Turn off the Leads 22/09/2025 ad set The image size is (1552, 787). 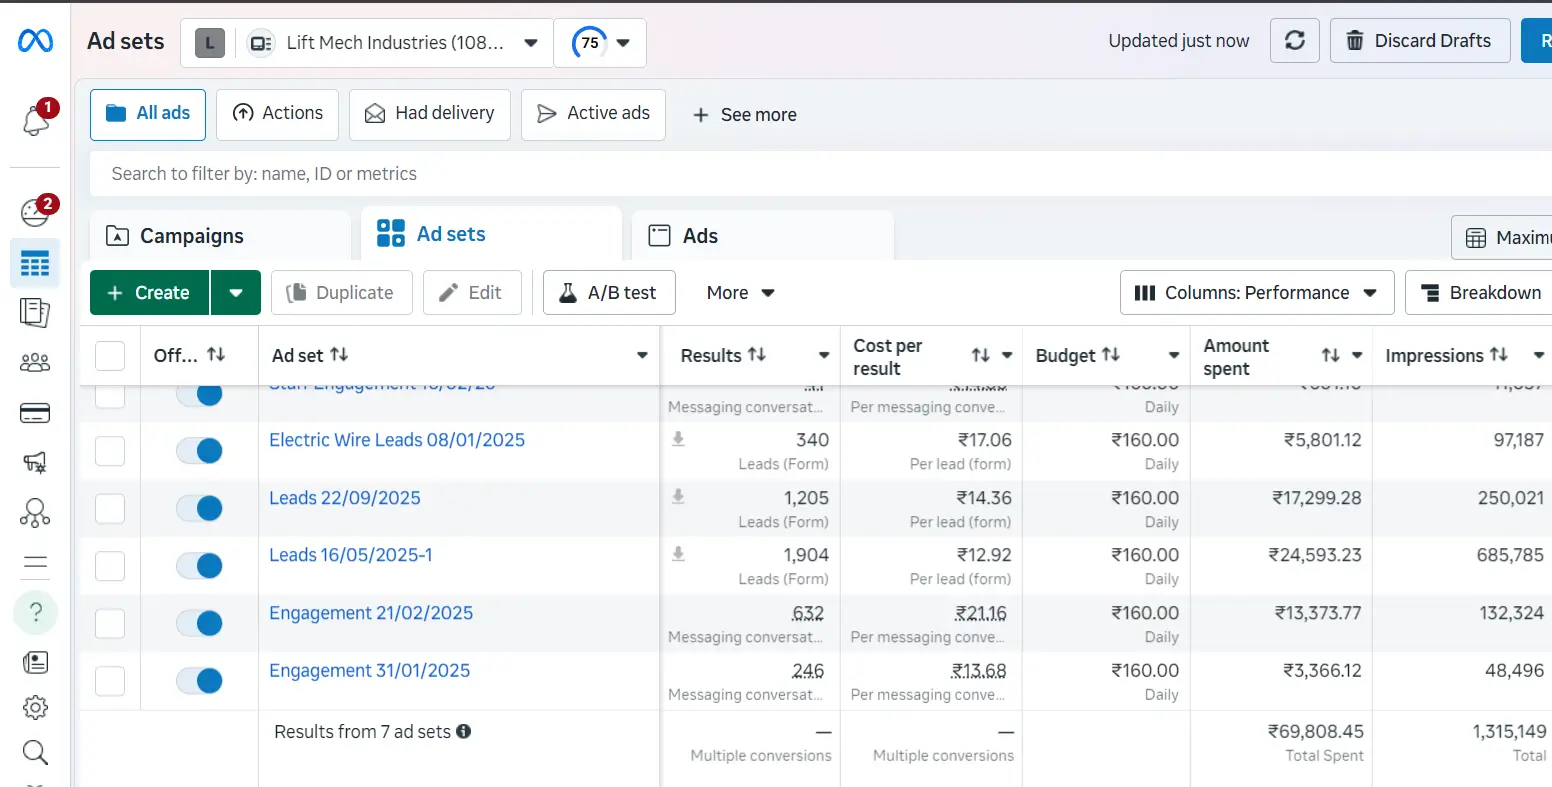[x=199, y=508]
